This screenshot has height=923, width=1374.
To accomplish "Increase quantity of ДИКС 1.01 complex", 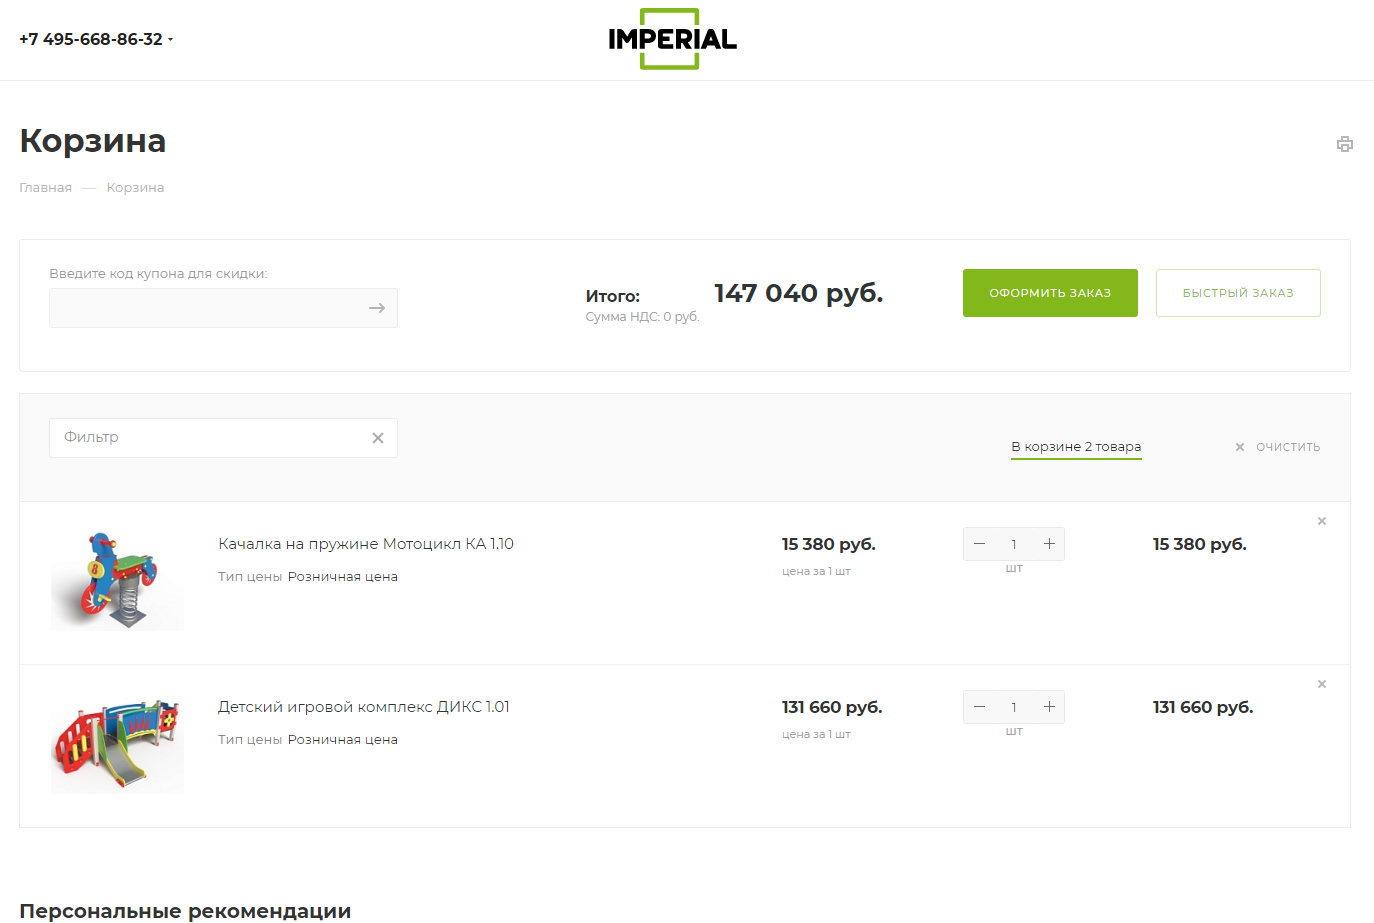I will [x=1049, y=707].
